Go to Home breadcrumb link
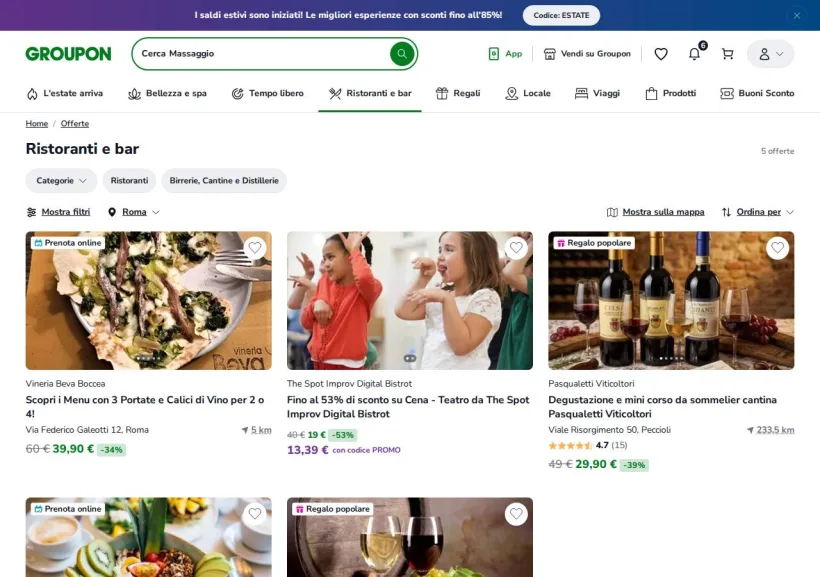 pos(37,123)
